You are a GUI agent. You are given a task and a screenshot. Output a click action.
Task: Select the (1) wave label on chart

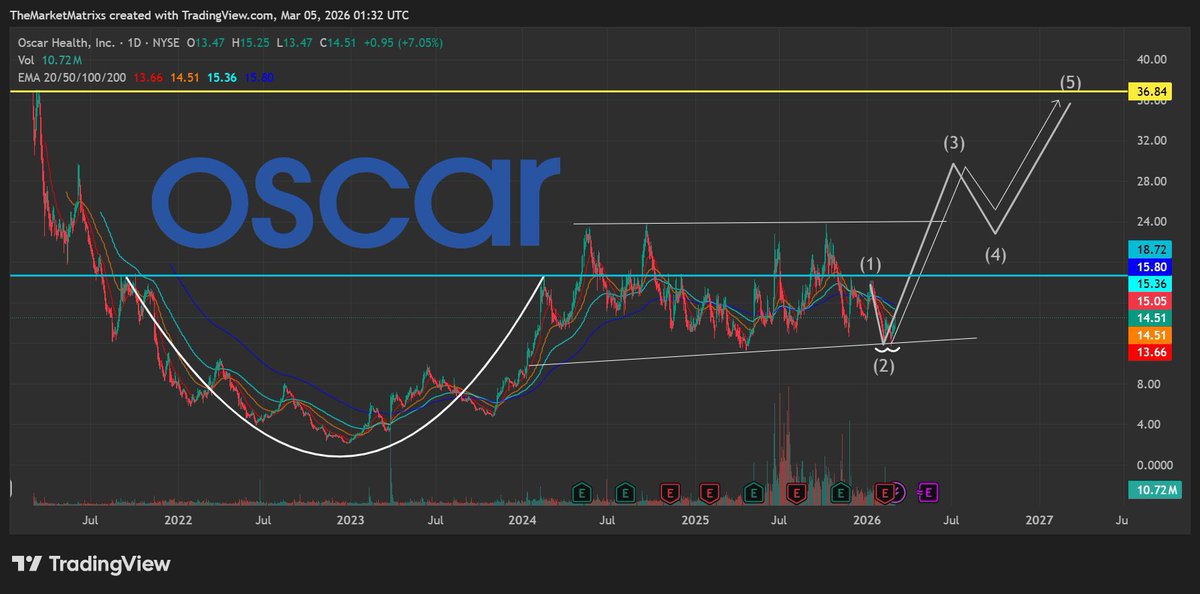871,265
